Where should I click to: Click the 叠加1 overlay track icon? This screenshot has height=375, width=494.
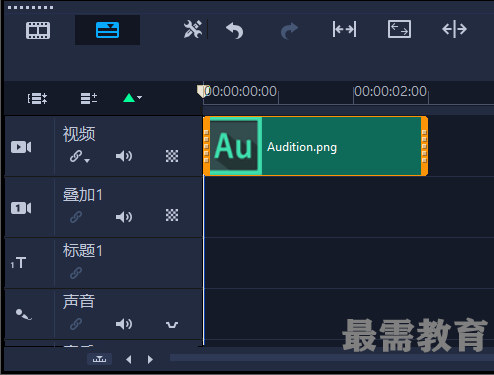click(x=21, y=208)
